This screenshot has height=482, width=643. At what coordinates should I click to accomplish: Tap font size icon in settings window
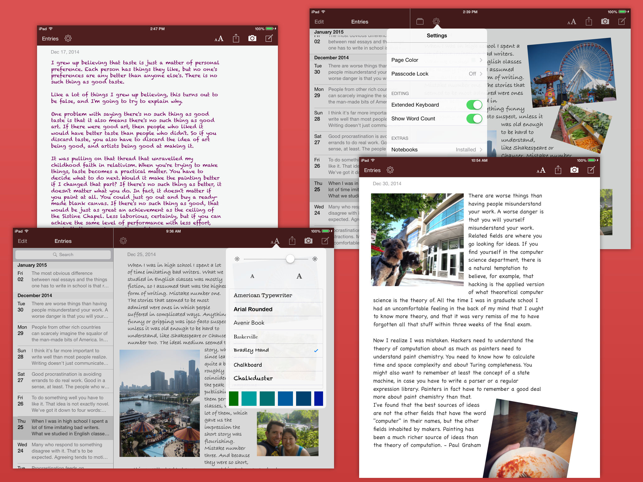click(x=572, y=22)
